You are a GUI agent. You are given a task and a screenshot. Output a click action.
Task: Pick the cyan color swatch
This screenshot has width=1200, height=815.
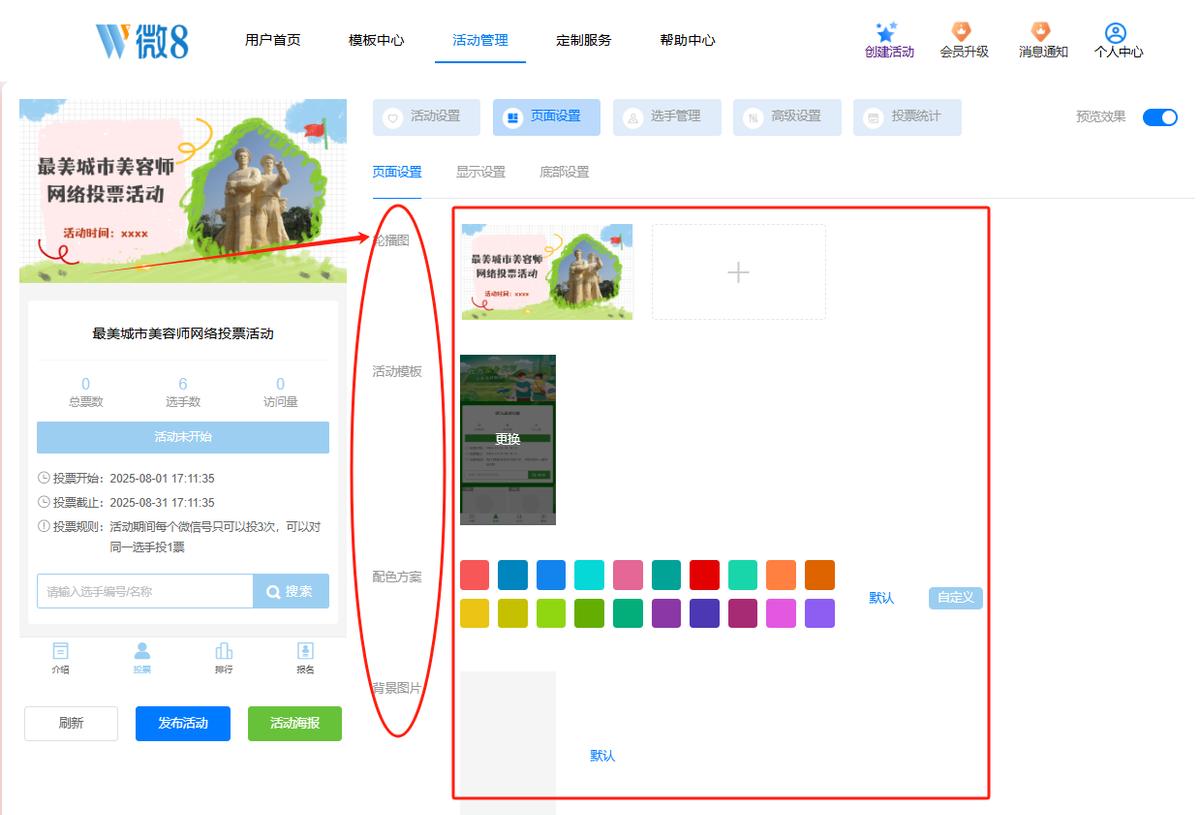(589, 575)
